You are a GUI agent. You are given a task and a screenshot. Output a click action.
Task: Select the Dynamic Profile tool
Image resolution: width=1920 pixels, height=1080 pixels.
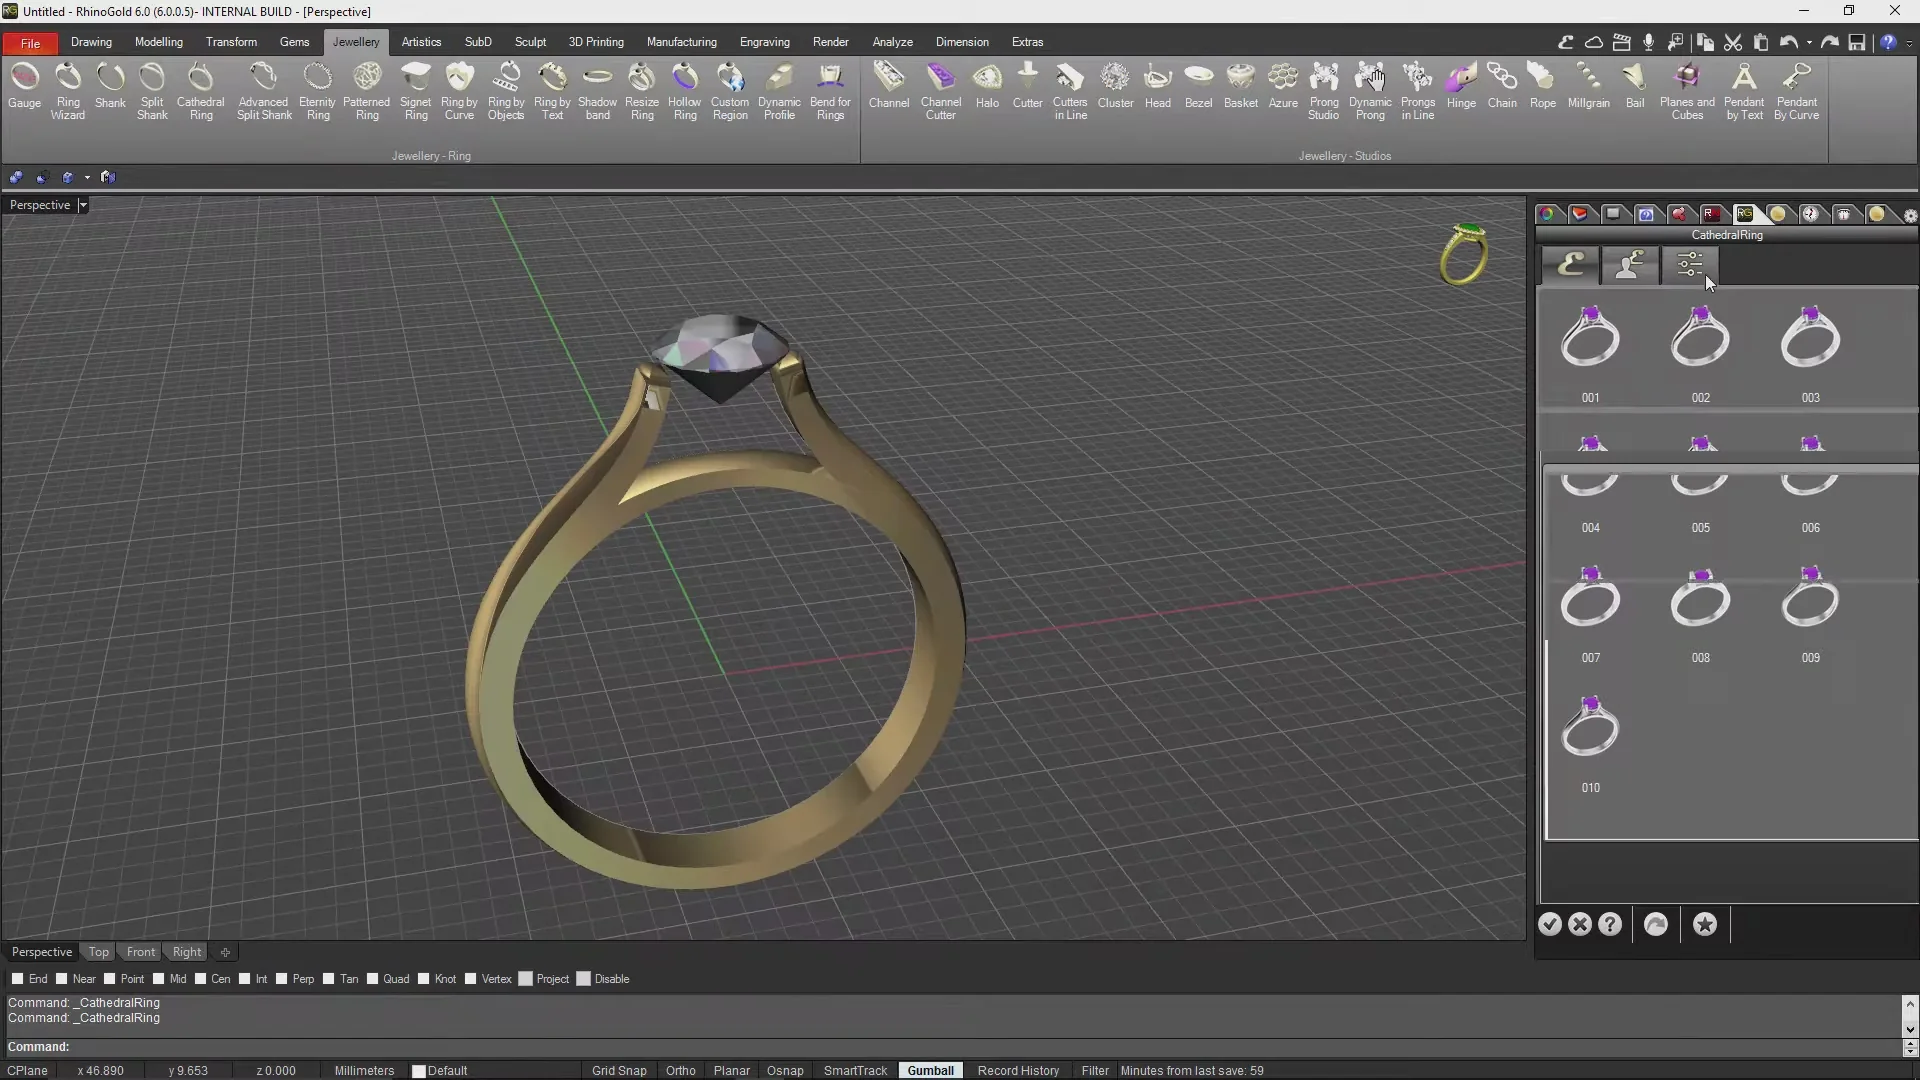(x=779, y=91)
